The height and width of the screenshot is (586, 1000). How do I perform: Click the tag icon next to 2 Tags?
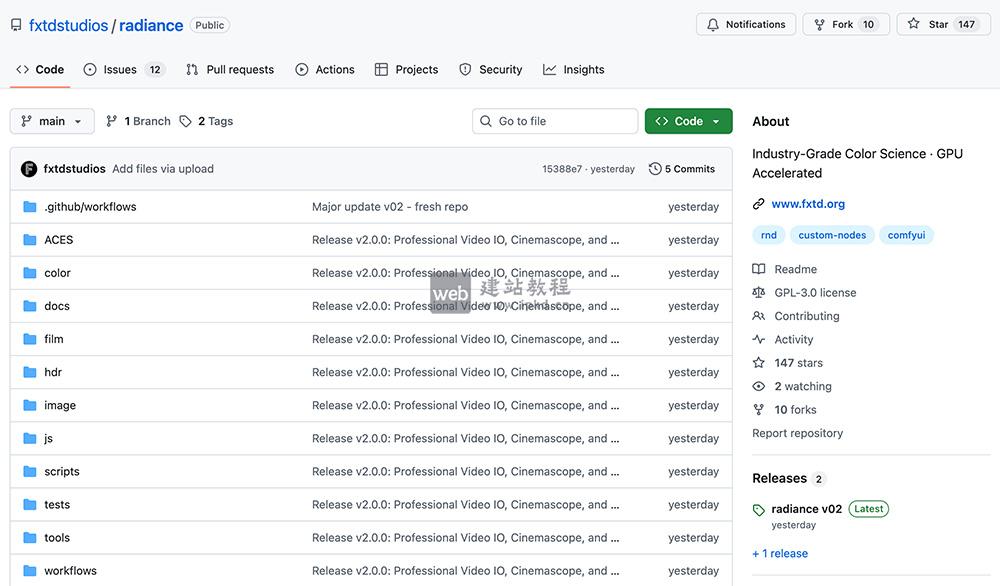[x=186, y=121]
